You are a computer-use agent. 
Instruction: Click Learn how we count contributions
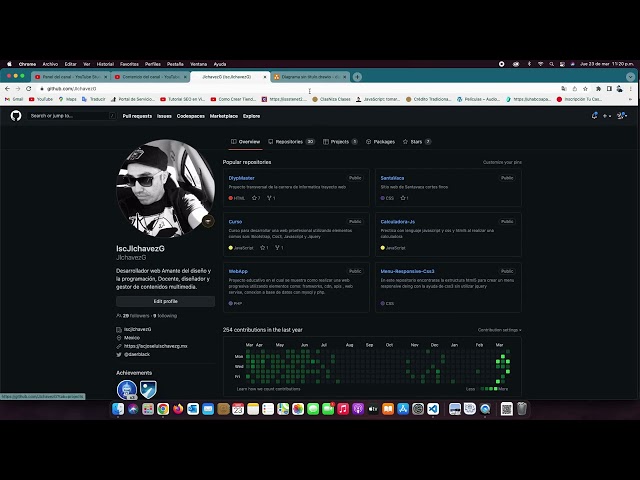click(x=268, y=389)
